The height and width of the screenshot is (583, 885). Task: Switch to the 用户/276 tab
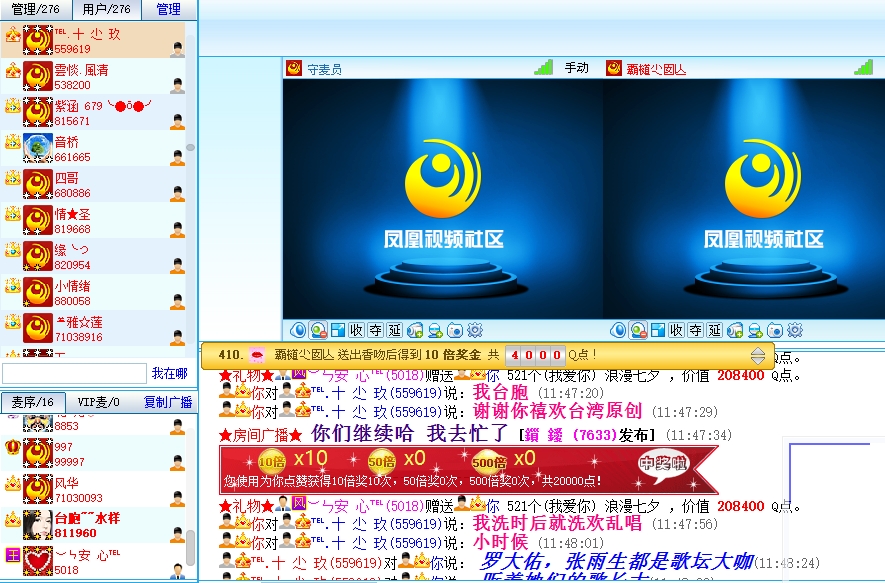click(107, 10)
